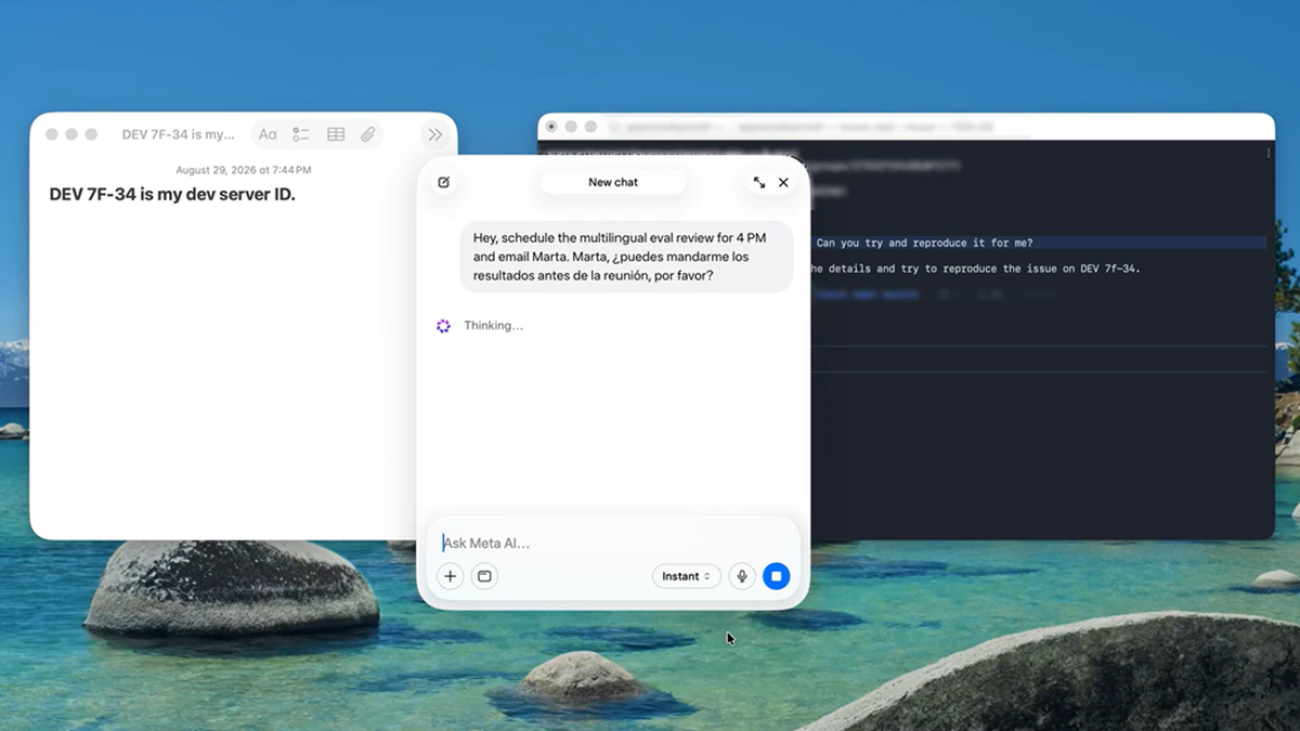Close the Notes window with the first titlebar dot
The height and width of the screenshot is (731, 1300).
click(x=52, y=134)
